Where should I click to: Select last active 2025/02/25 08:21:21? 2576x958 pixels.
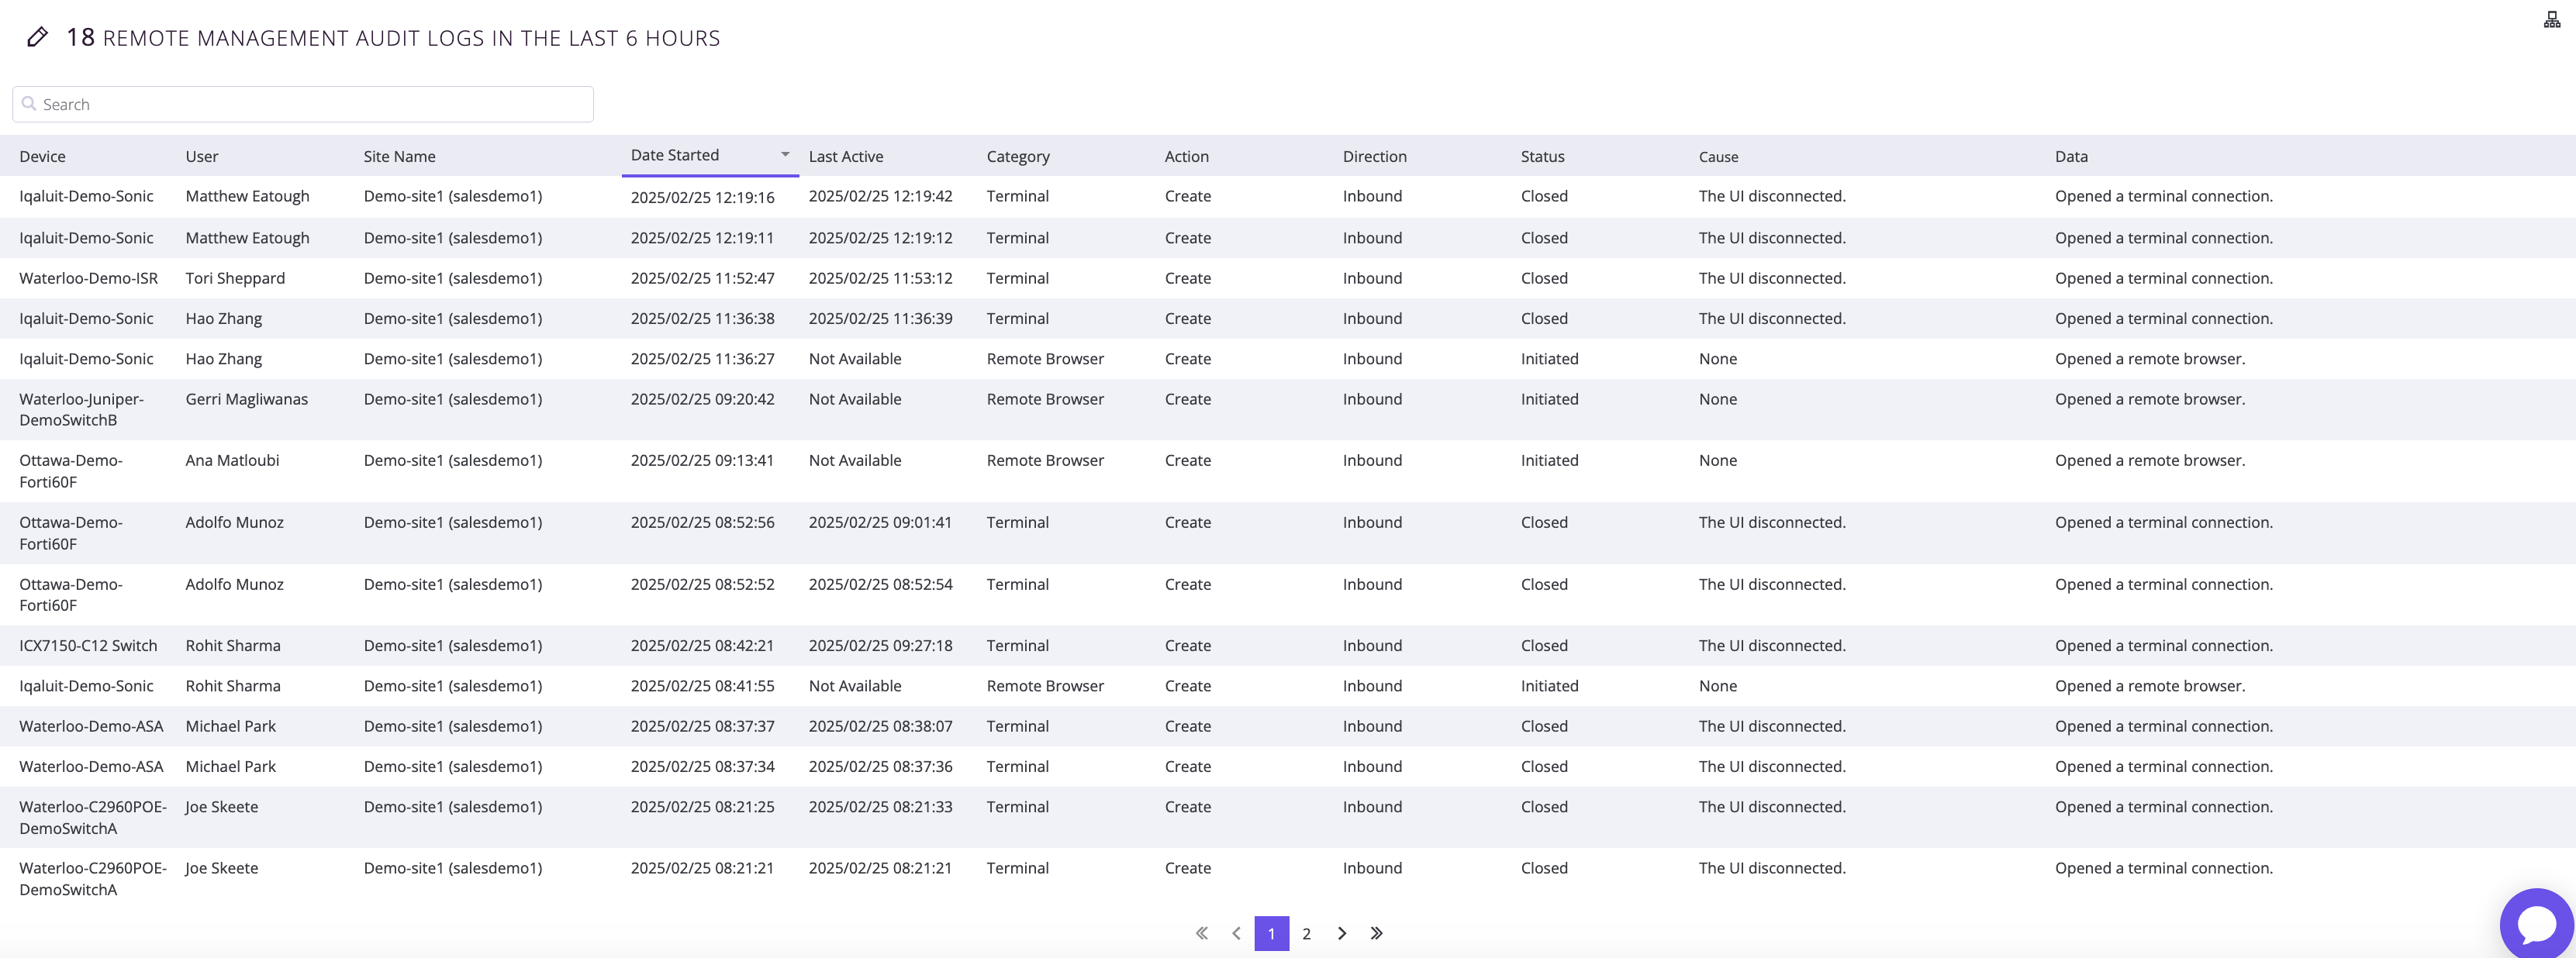click(881, 868)
